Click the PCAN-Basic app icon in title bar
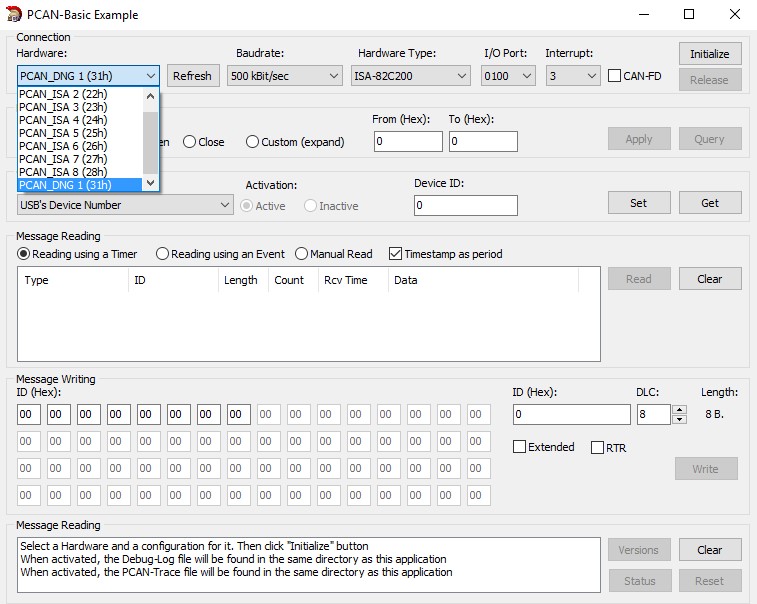Image resolution: width=757 pixels, height=604 pixels. (x=14, y=14)
